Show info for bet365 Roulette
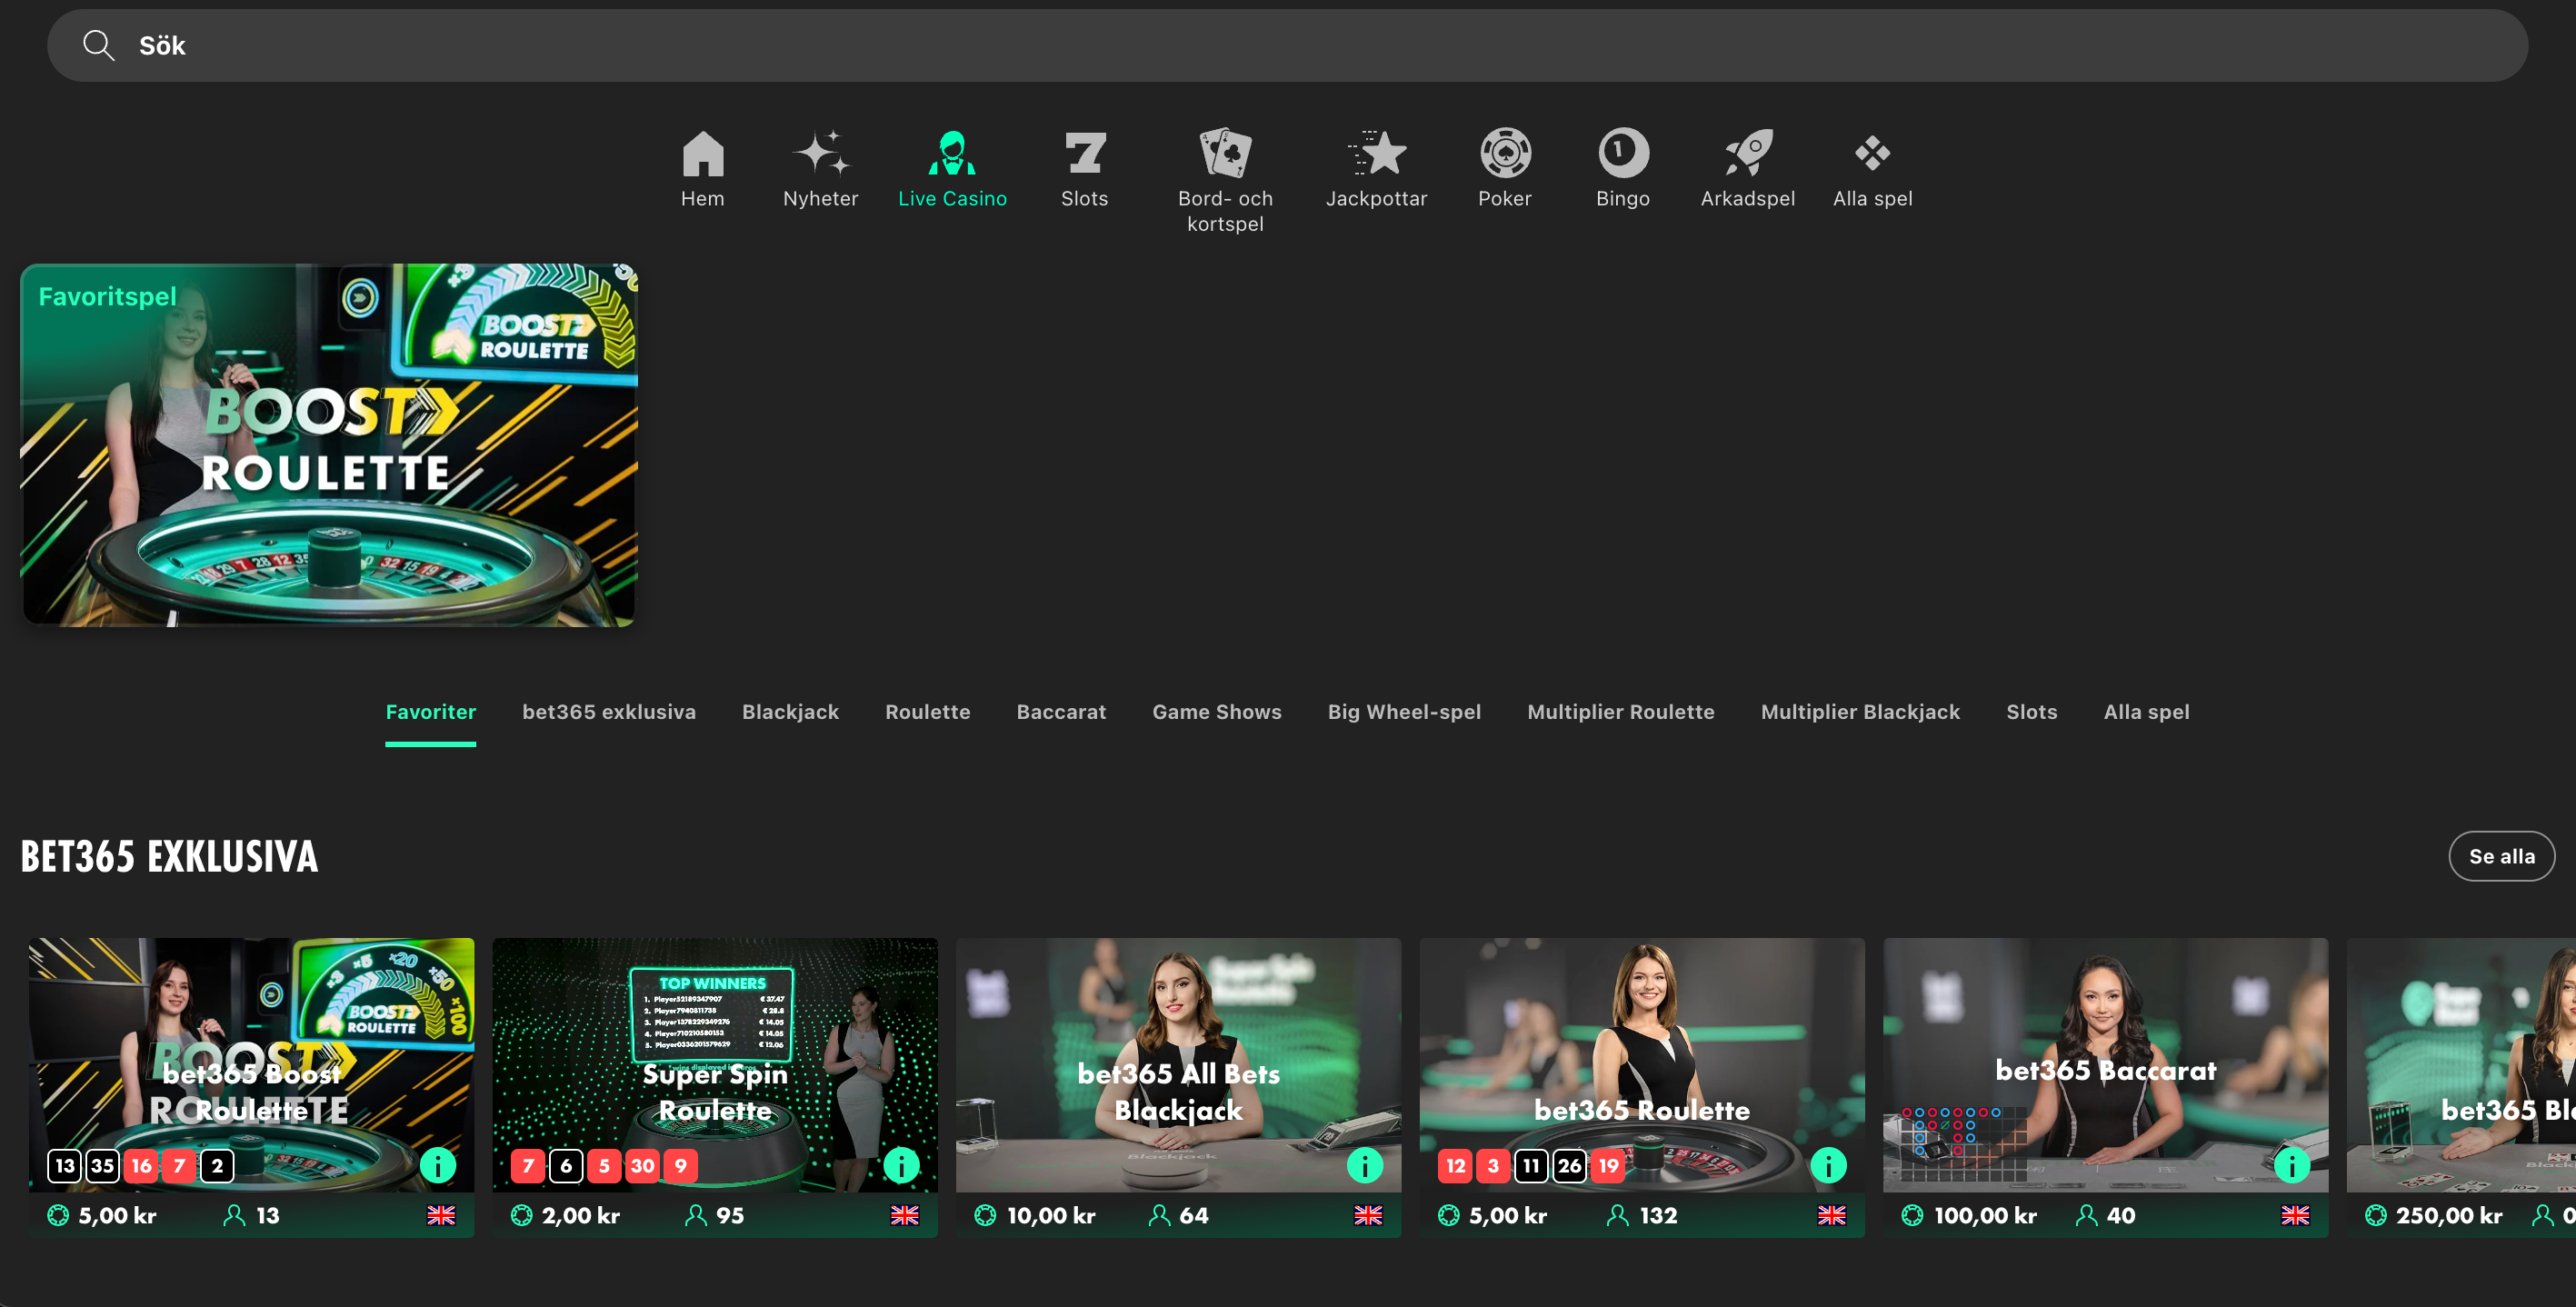 pyautogui.click(x=1828, y=1165)
